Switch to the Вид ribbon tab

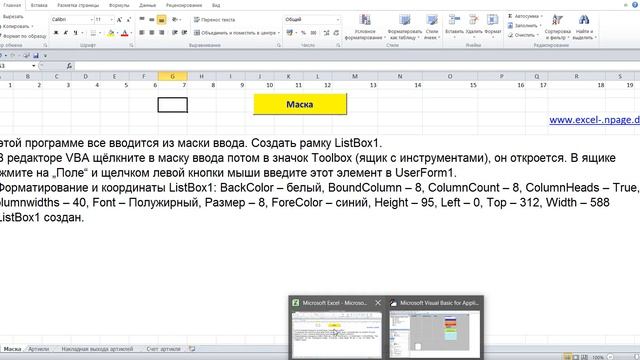[216, 5]
